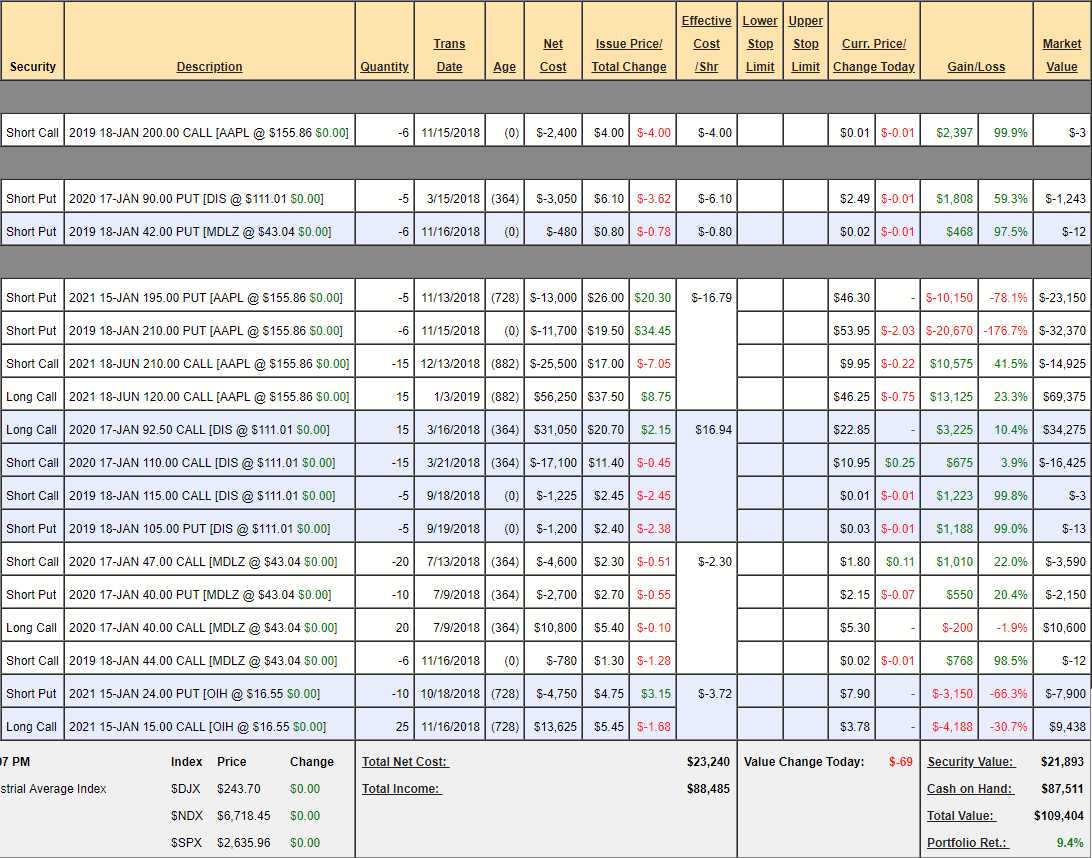Click the $SPX index symbol
Image resolution: width=1092 pixels, height=858 pixels.
[x=186, y=843]
